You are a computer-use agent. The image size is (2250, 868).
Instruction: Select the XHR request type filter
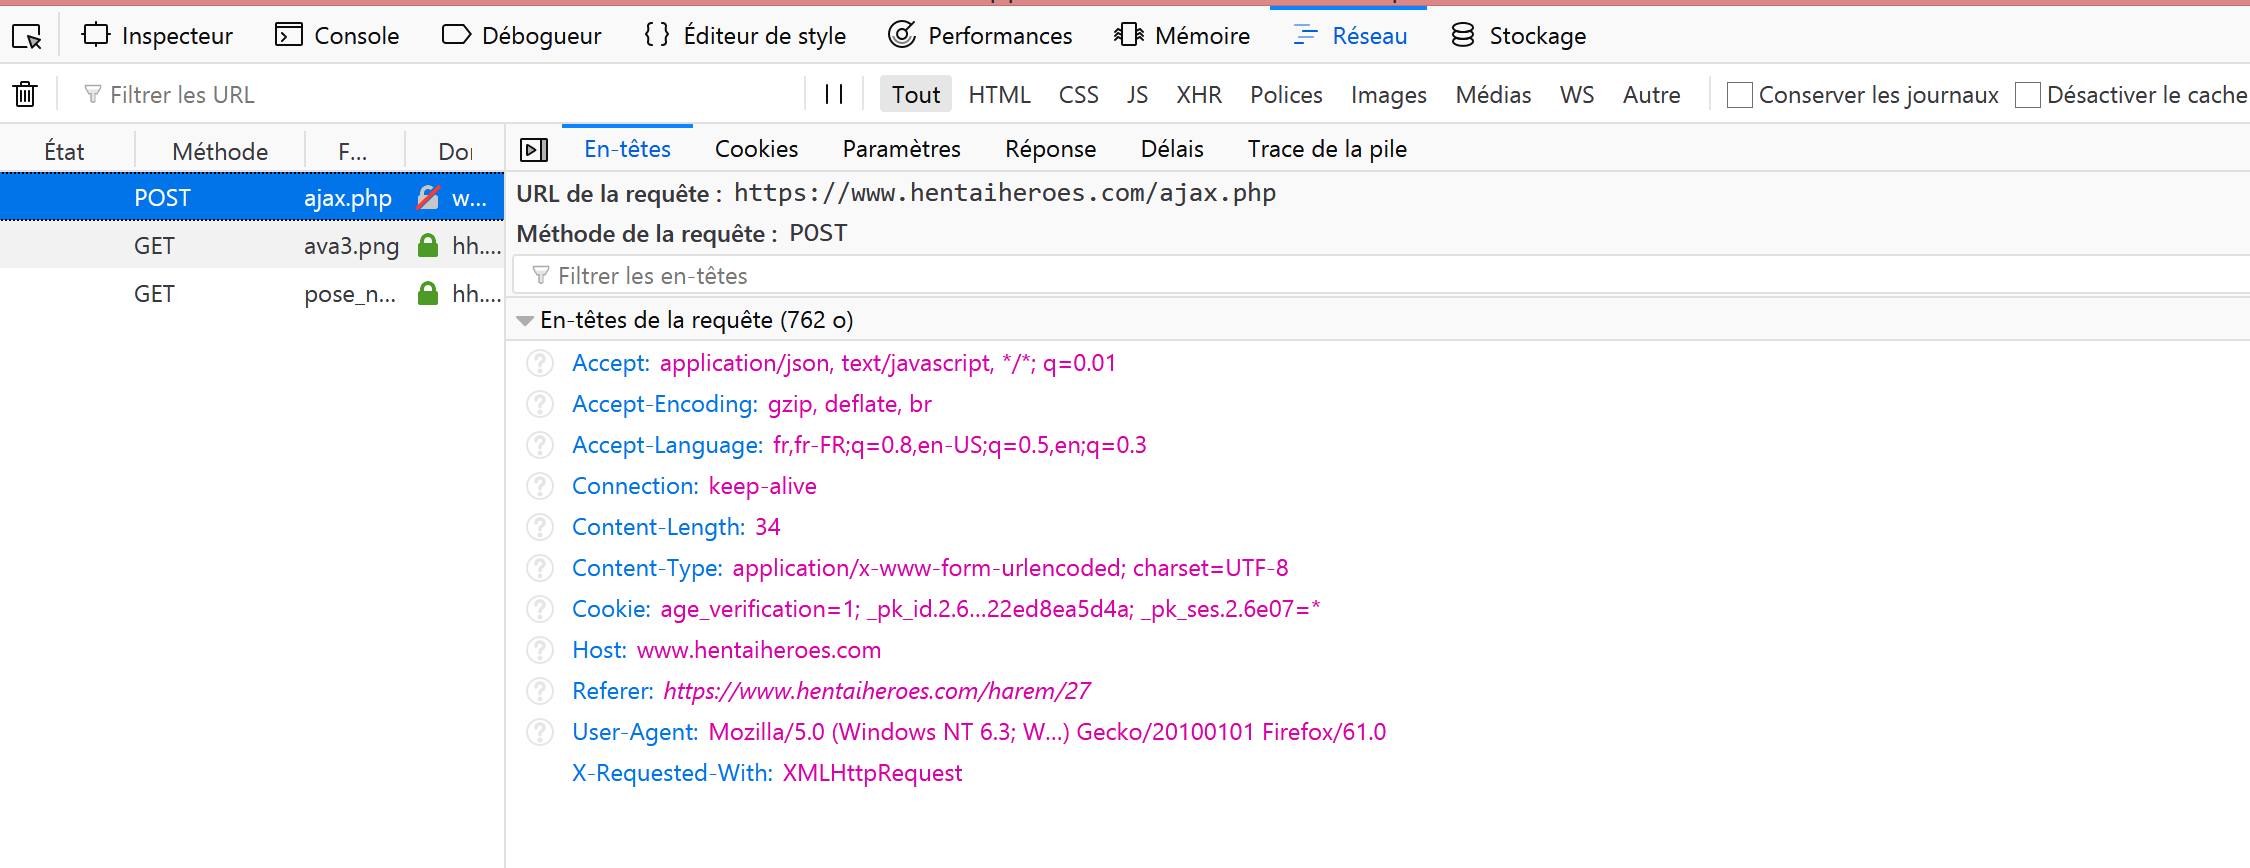pos(1198,95)
